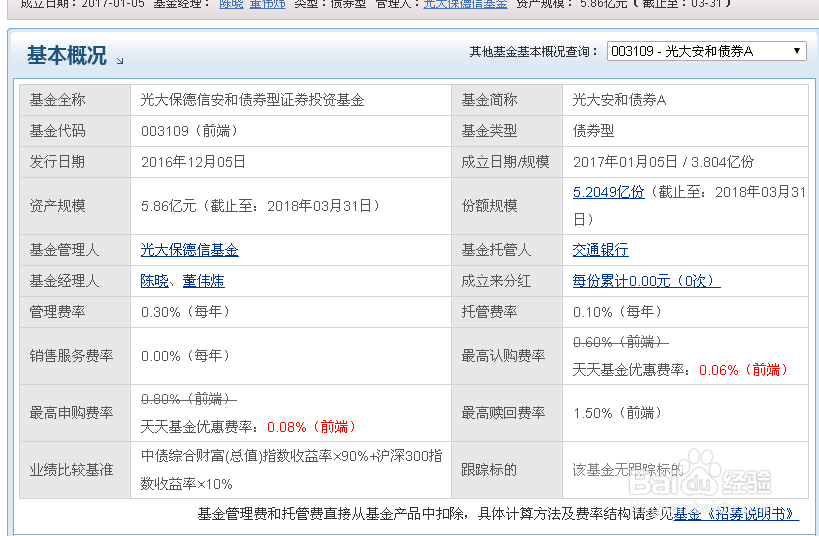Screen dimensions: 819x536
Task: Select fund code 003109（前端）
Action: tap(191, 131)
